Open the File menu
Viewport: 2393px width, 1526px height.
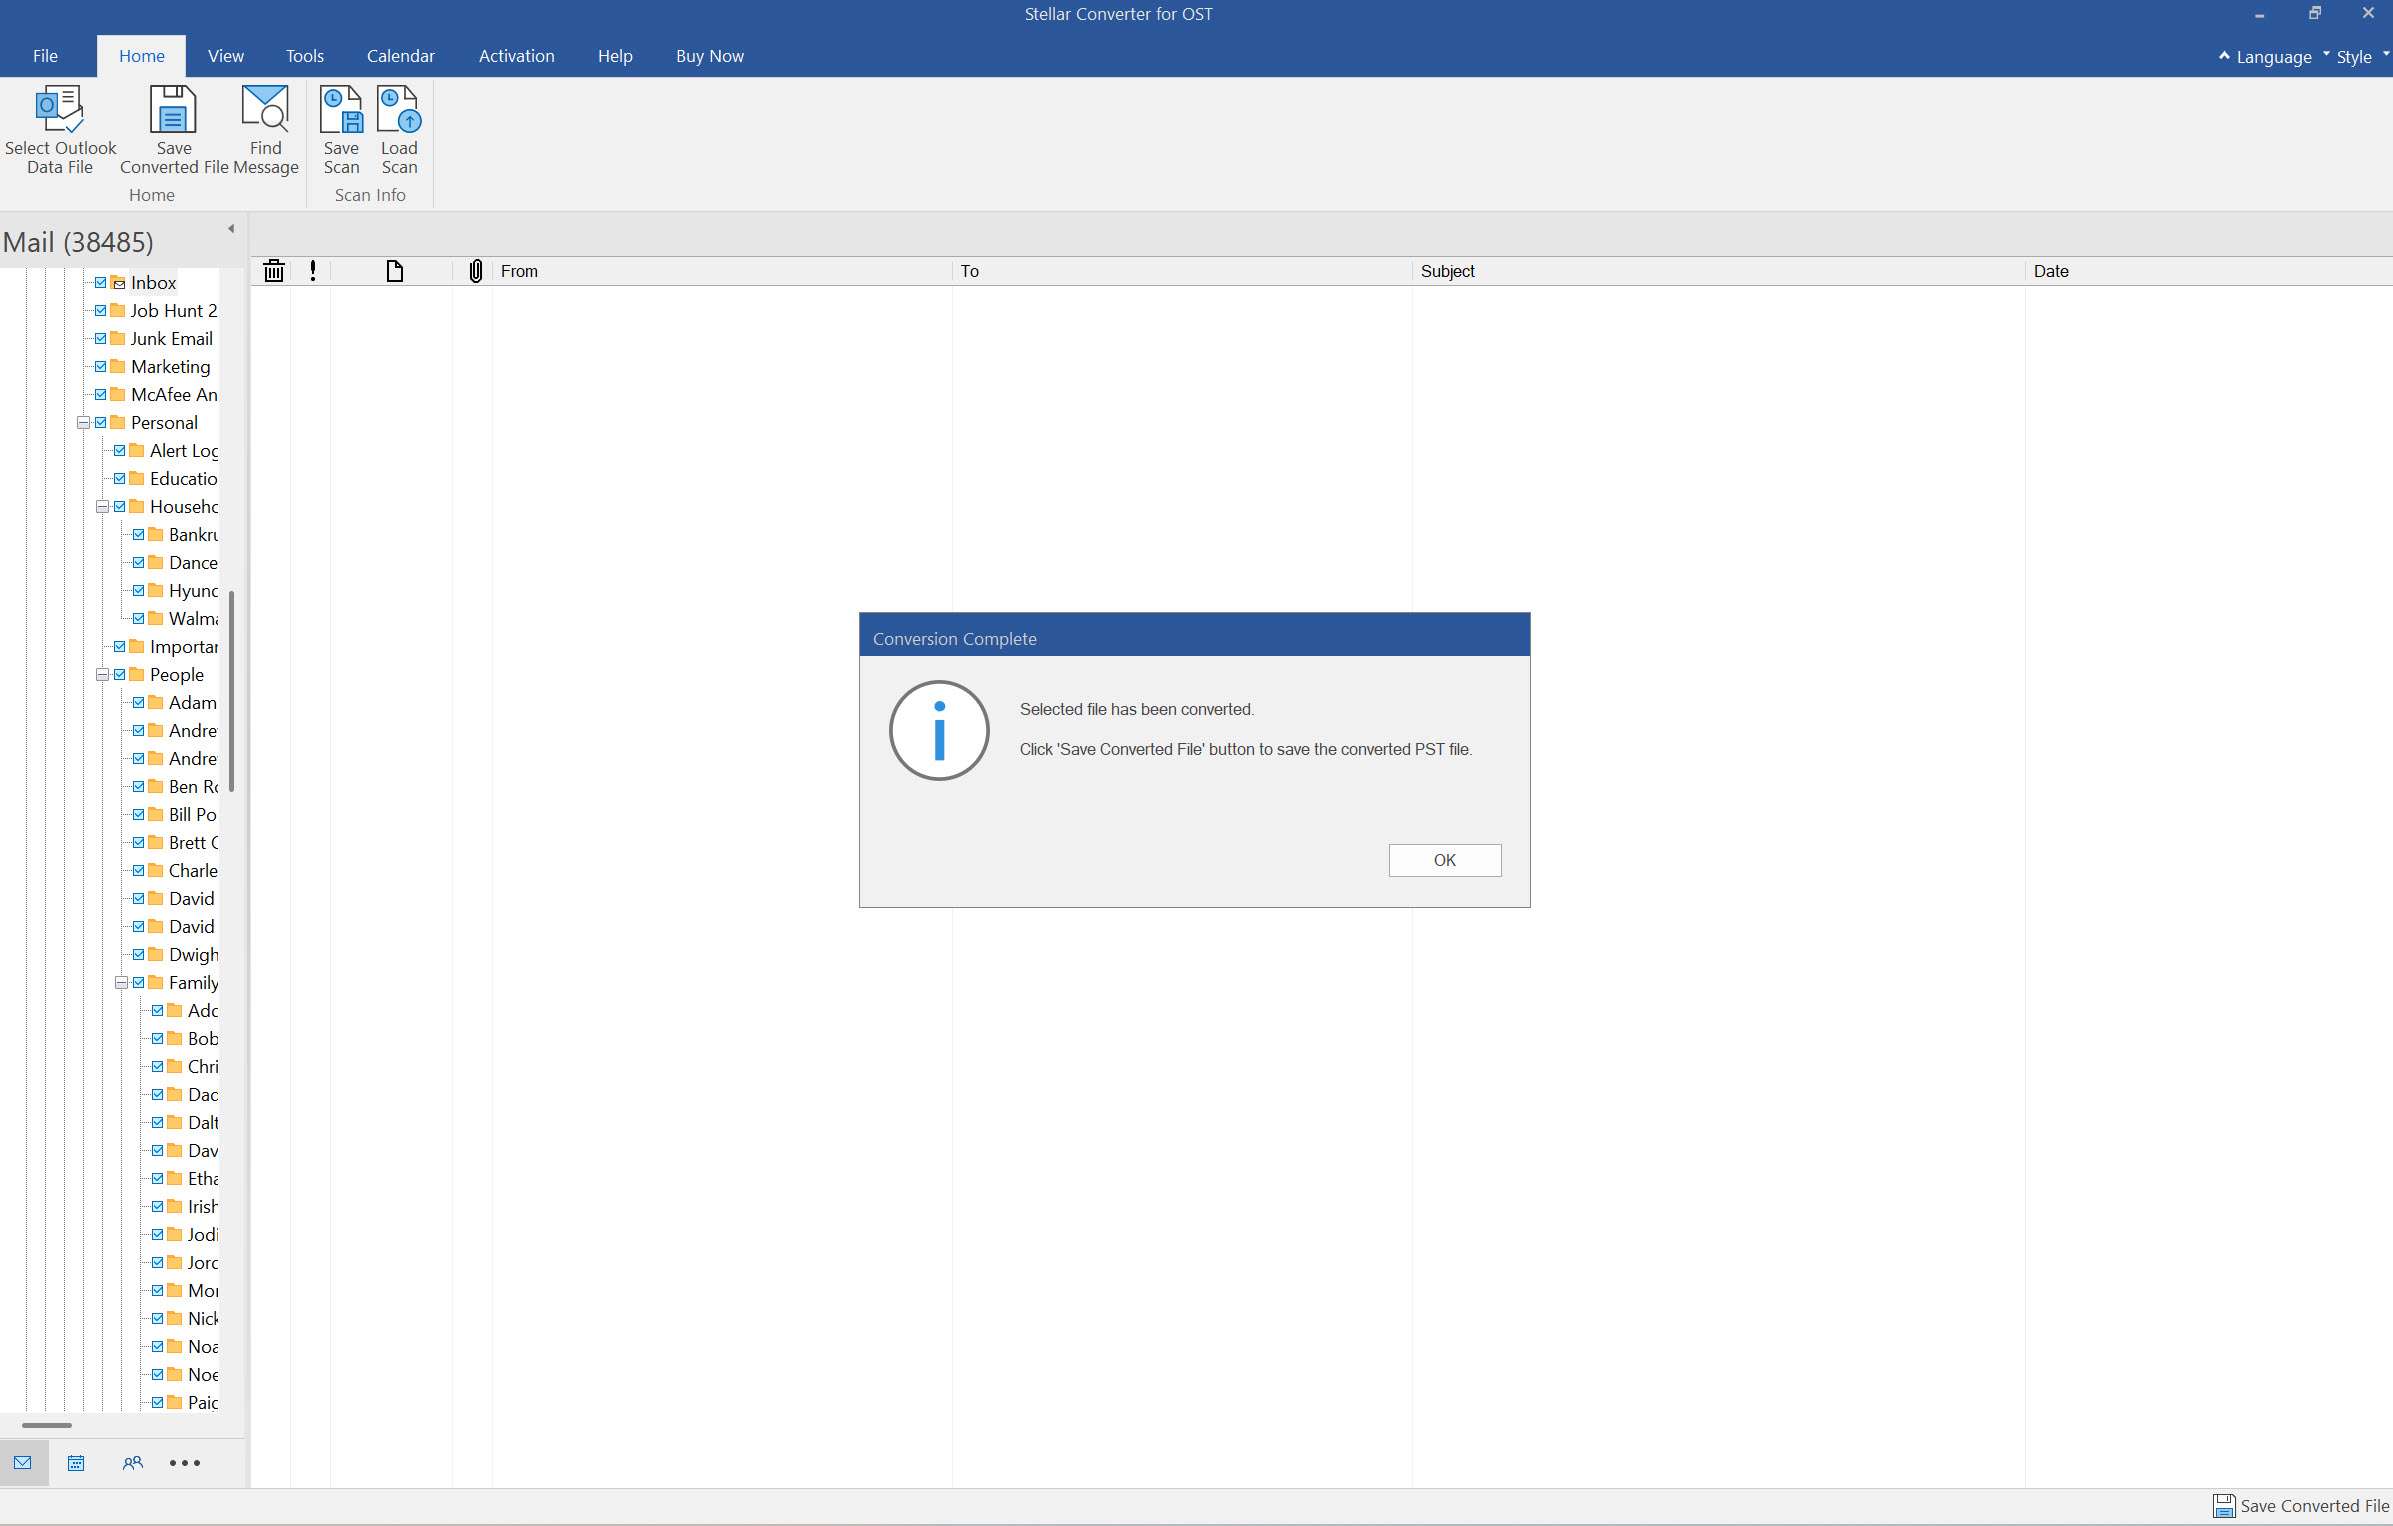45,56
